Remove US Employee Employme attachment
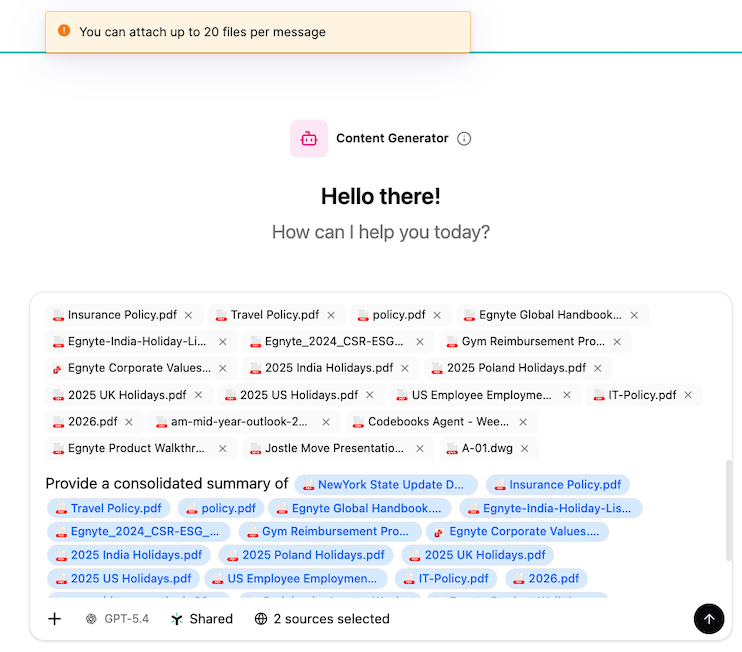 click(566, 395)
